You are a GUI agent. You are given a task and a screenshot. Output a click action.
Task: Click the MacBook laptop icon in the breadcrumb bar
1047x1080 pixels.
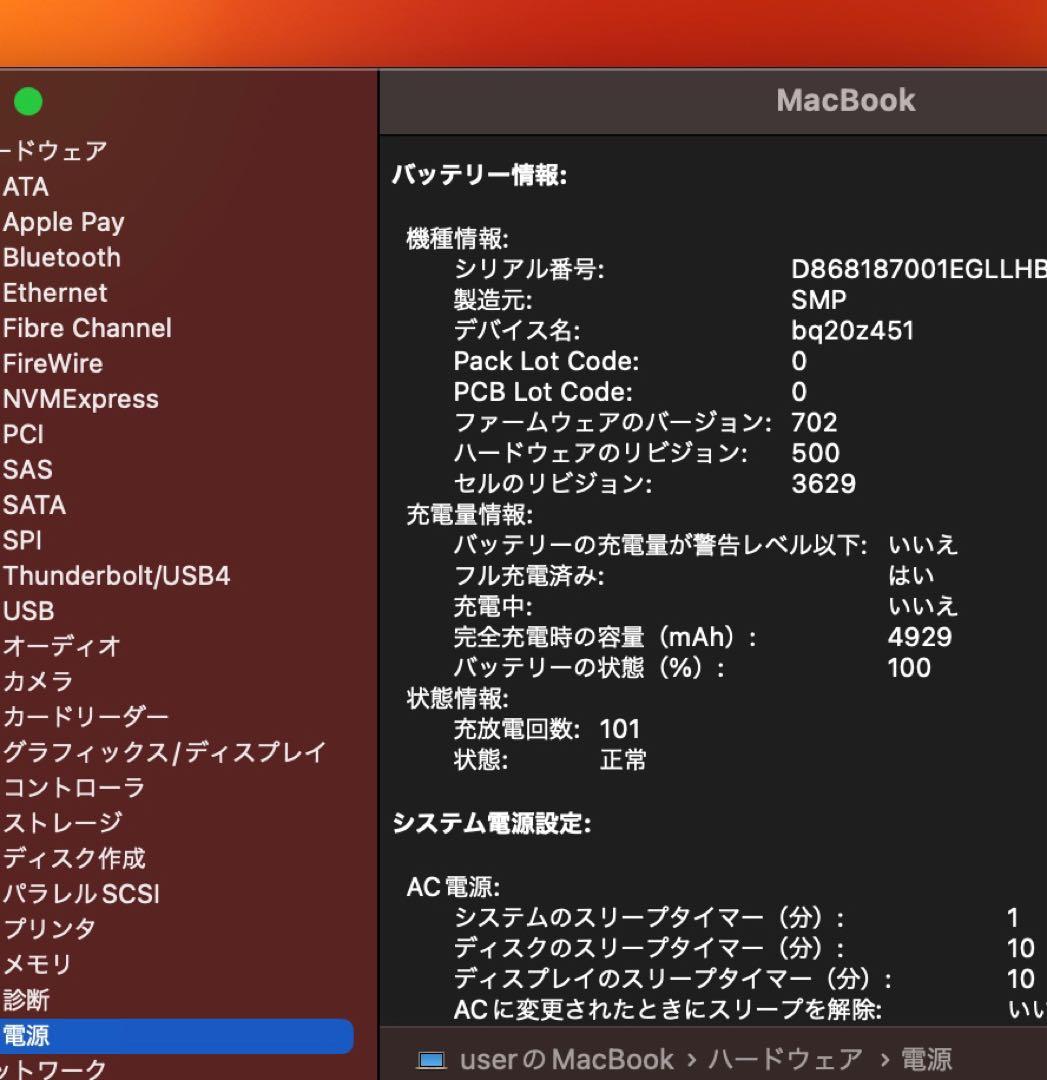(x=433, y=1059)
